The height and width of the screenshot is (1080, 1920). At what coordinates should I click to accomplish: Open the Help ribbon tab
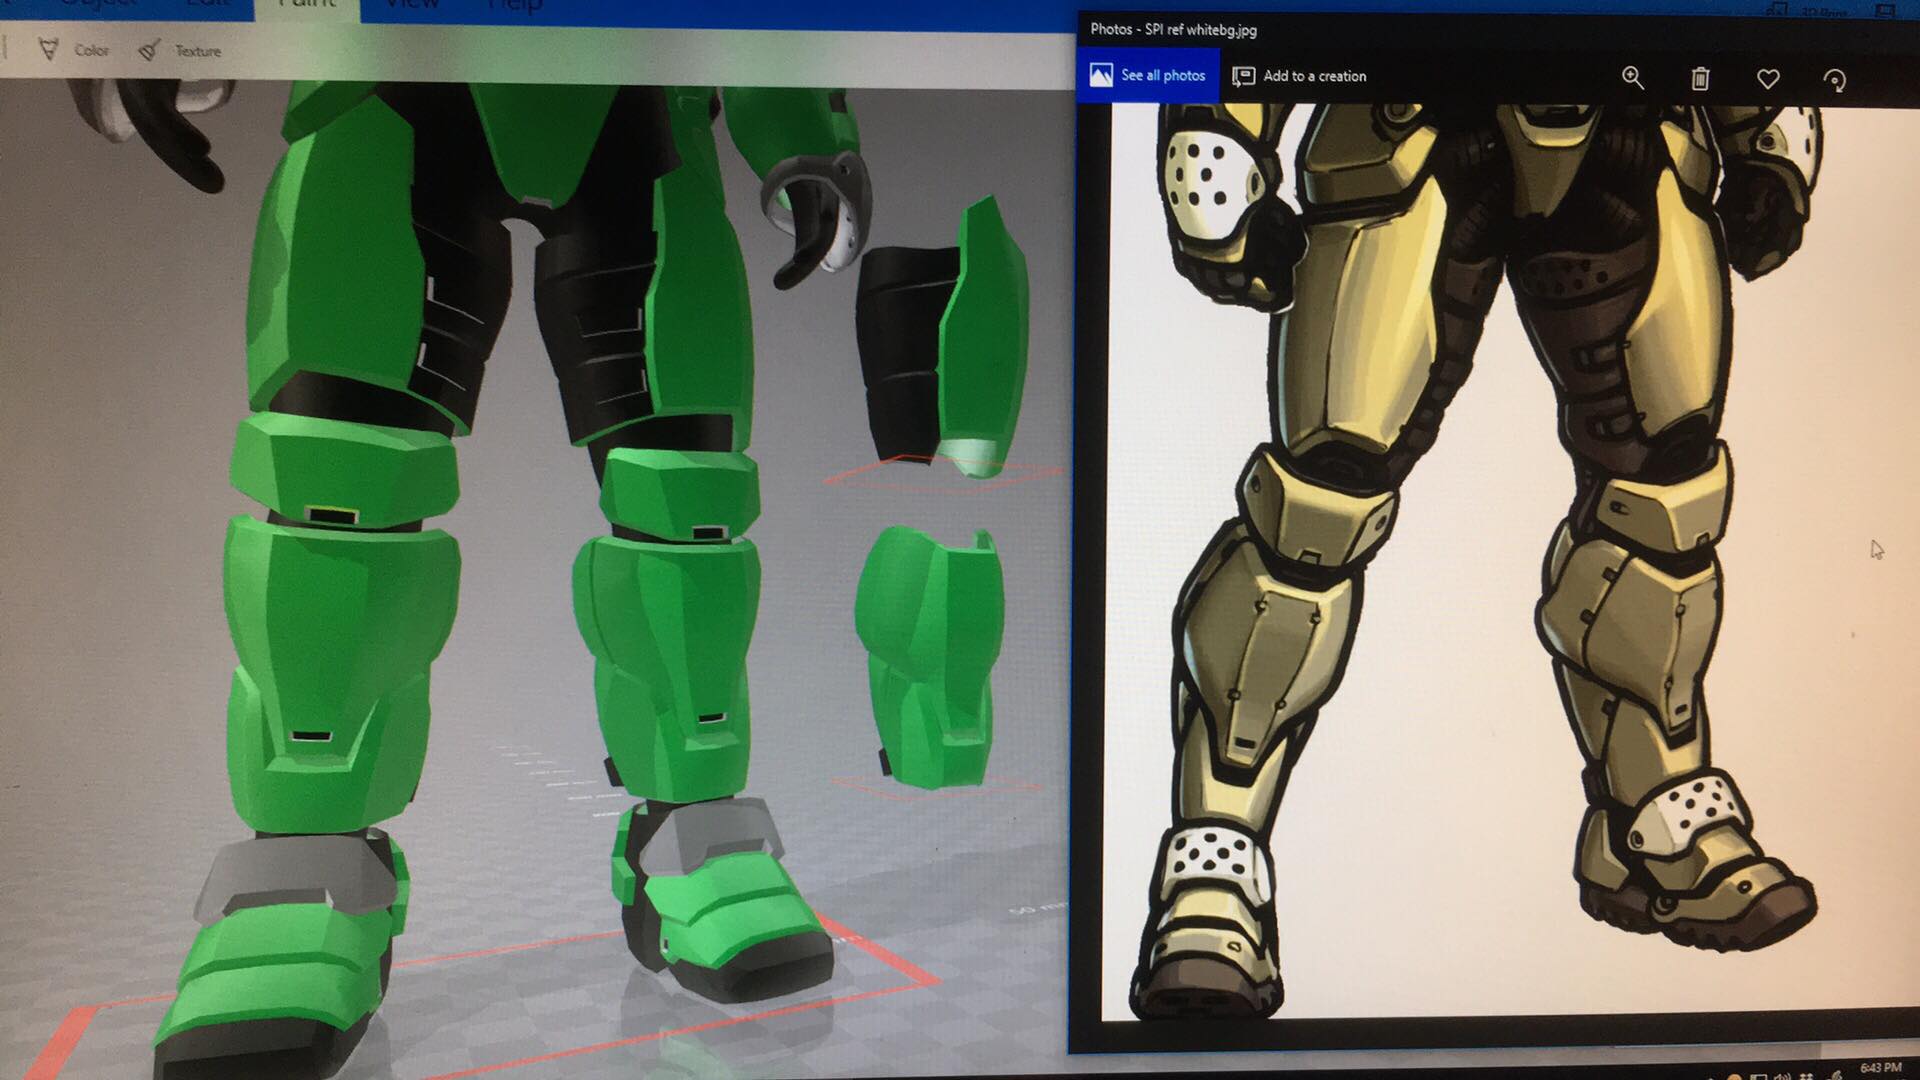click(514, 5)
